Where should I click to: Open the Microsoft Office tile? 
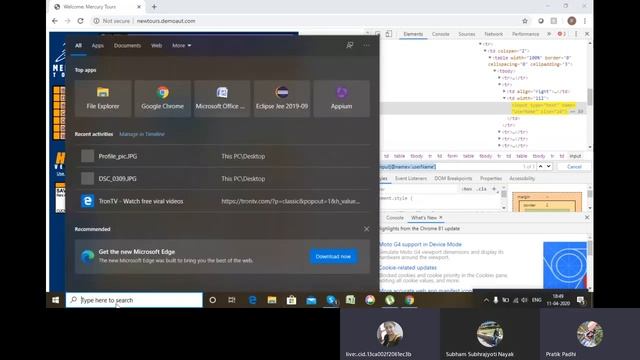pos(222,99)
